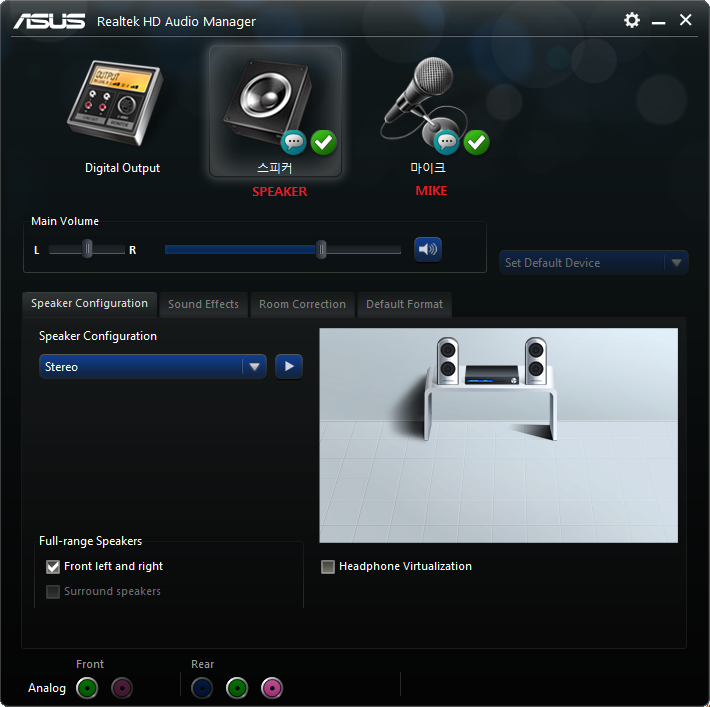710x707 pixels.
Task: Click the rear pink analog jack
Action: point(272,688)
